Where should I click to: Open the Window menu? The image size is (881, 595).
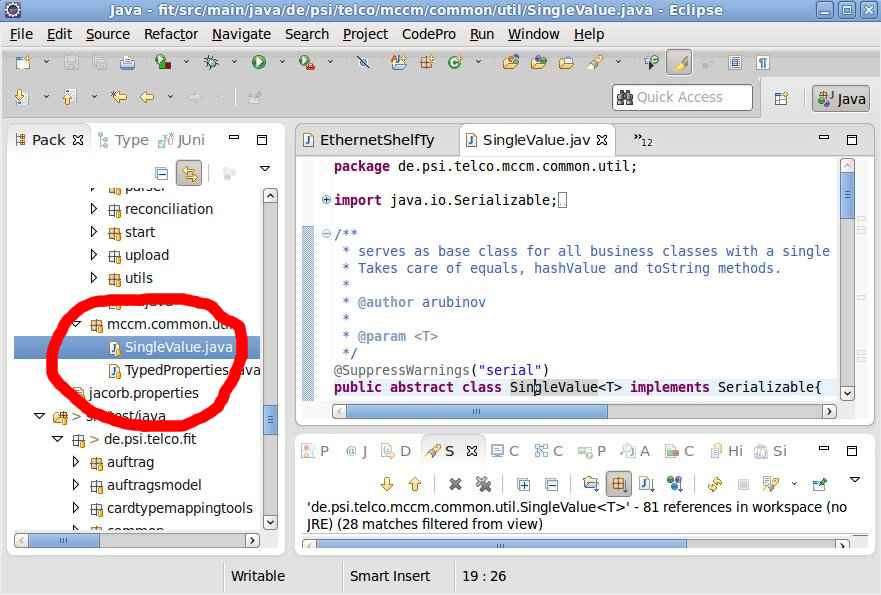pyautogui.click(x=534, y=34)
